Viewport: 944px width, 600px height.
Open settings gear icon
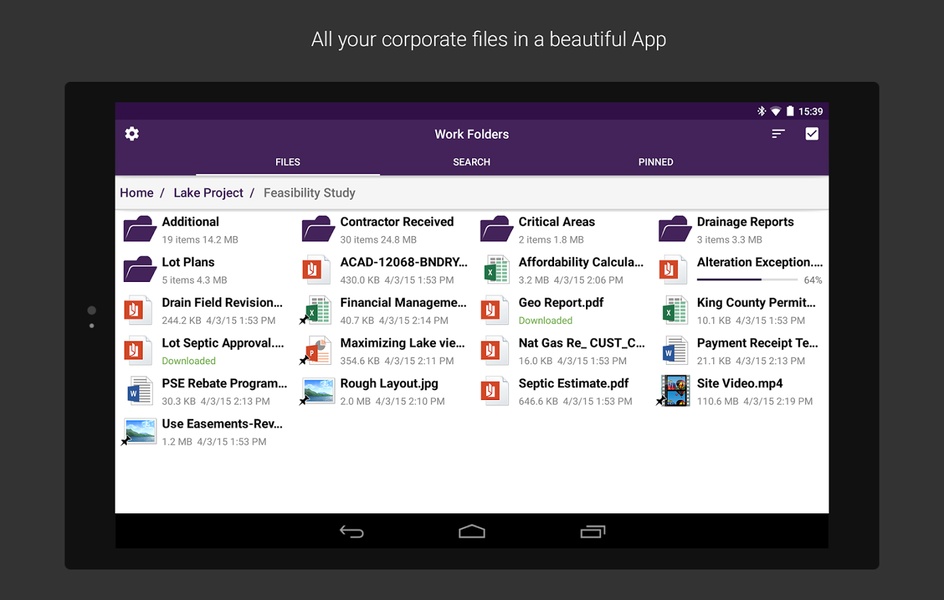tap(132, 134)
